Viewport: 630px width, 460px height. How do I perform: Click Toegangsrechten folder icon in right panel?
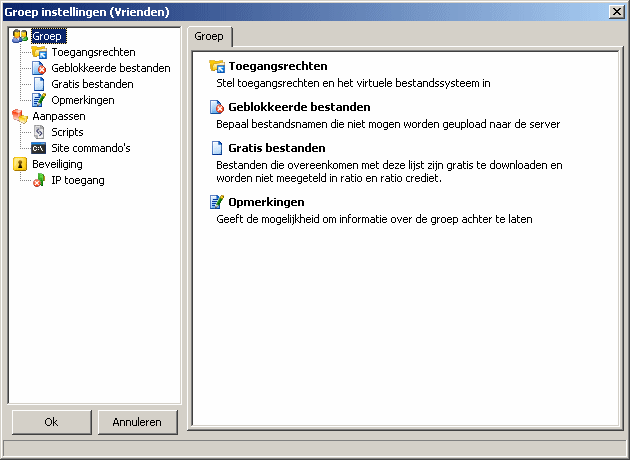217,66
